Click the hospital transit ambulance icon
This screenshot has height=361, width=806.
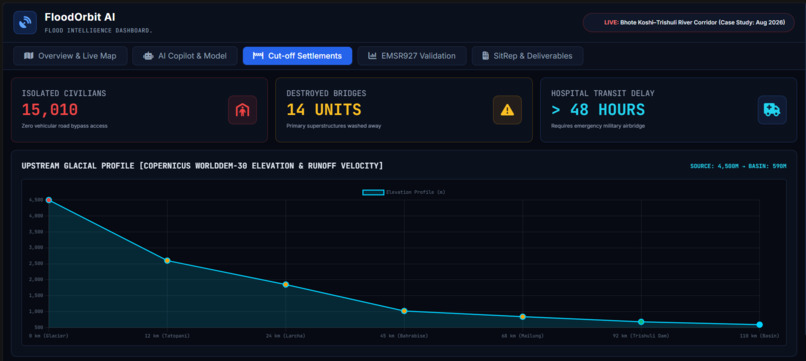click(772, 110)
